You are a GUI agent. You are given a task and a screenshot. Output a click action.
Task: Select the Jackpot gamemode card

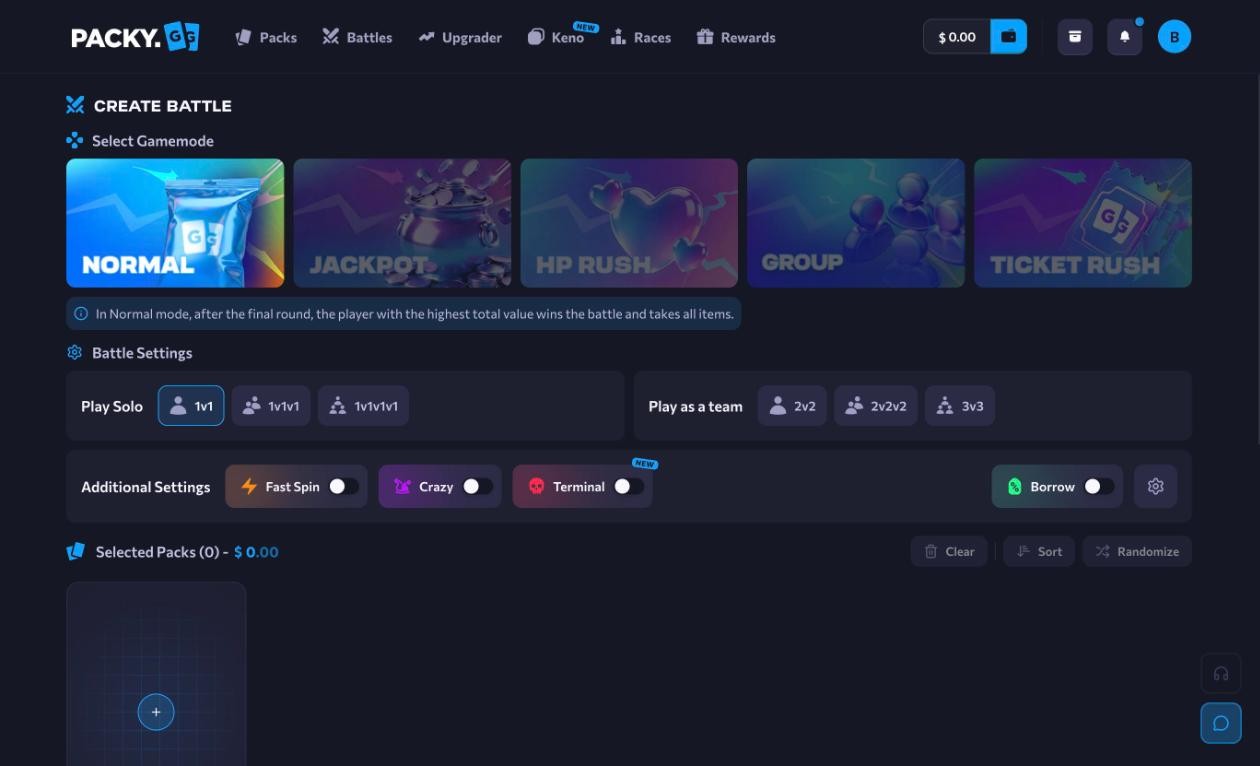tap(402, 223)
